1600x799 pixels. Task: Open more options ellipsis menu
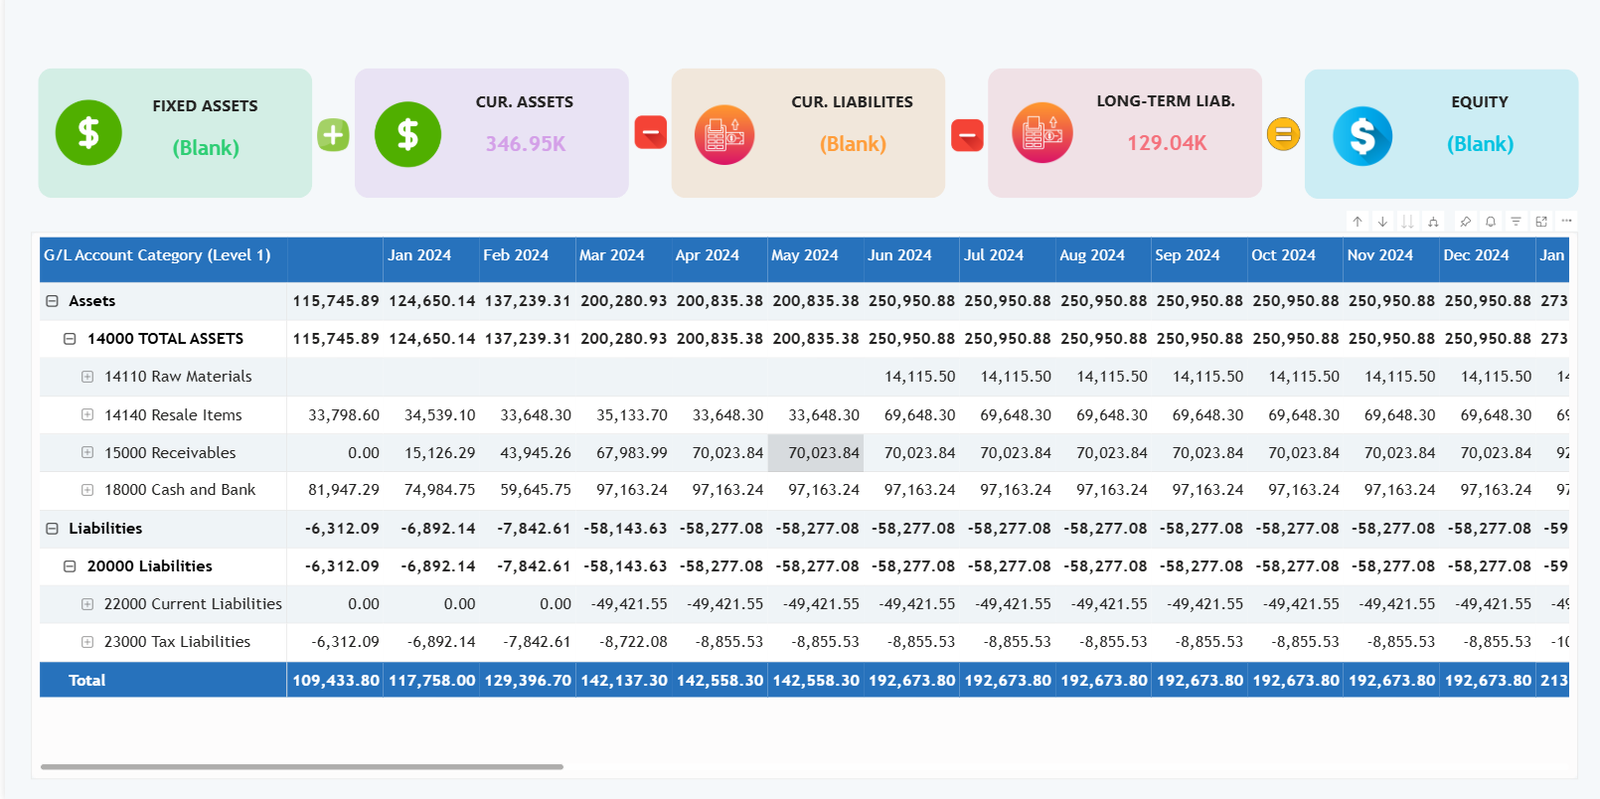(x=1566, y=221)
